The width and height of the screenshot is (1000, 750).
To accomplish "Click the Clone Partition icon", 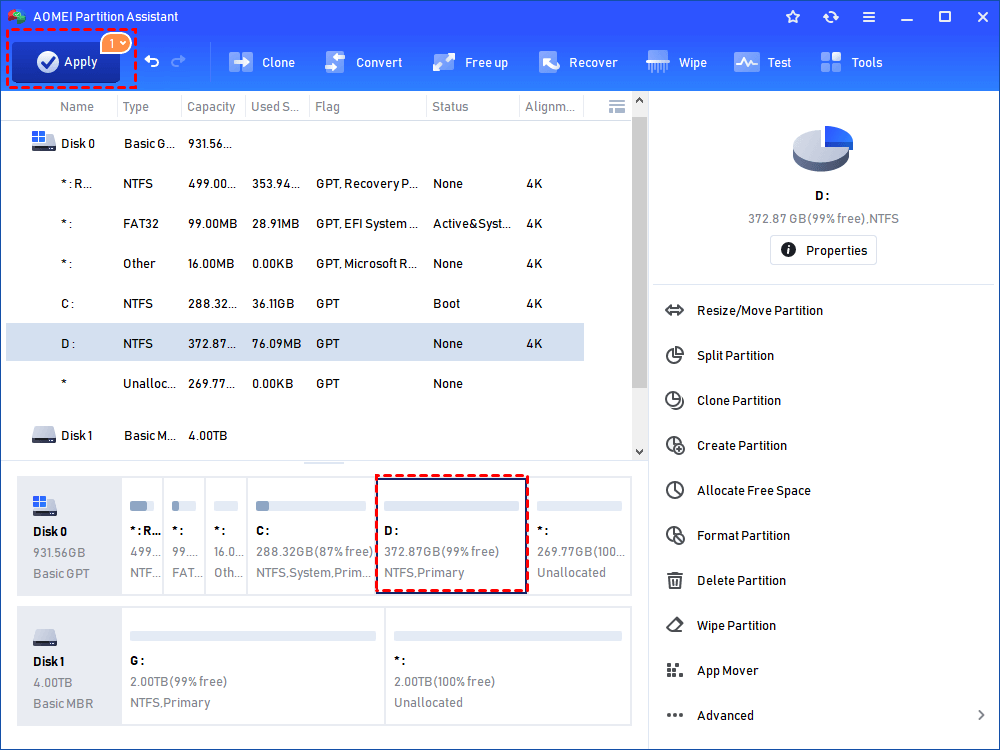I will pos(674,401).
